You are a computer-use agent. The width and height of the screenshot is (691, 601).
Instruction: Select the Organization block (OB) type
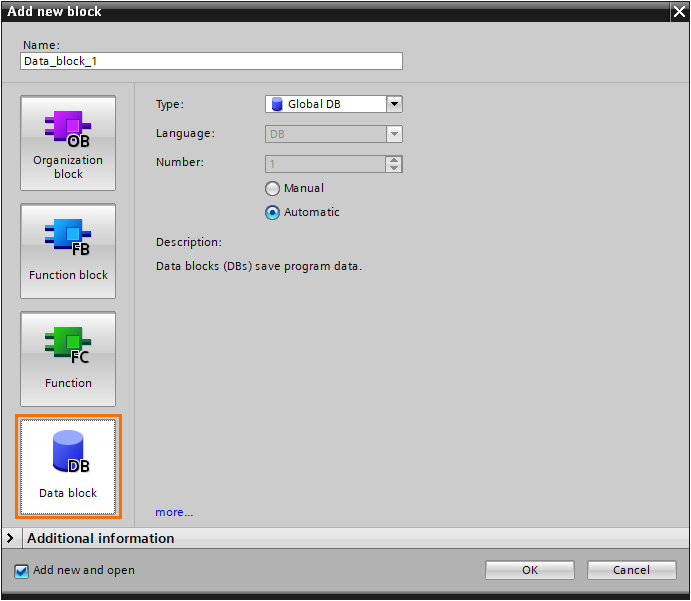coord(68,143)
